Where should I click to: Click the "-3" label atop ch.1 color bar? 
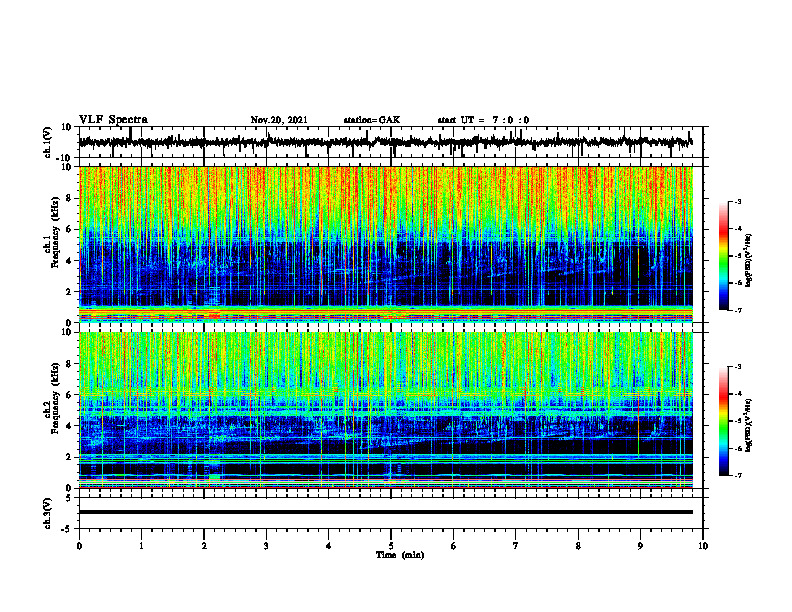click(x=737, y=201)
